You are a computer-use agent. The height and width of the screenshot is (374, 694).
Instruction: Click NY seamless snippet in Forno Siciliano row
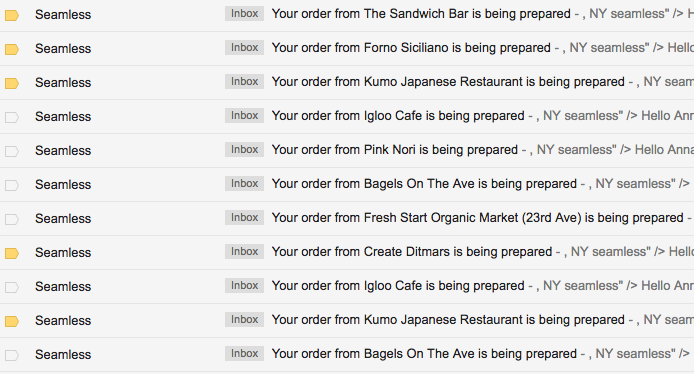tap(609, 48)
